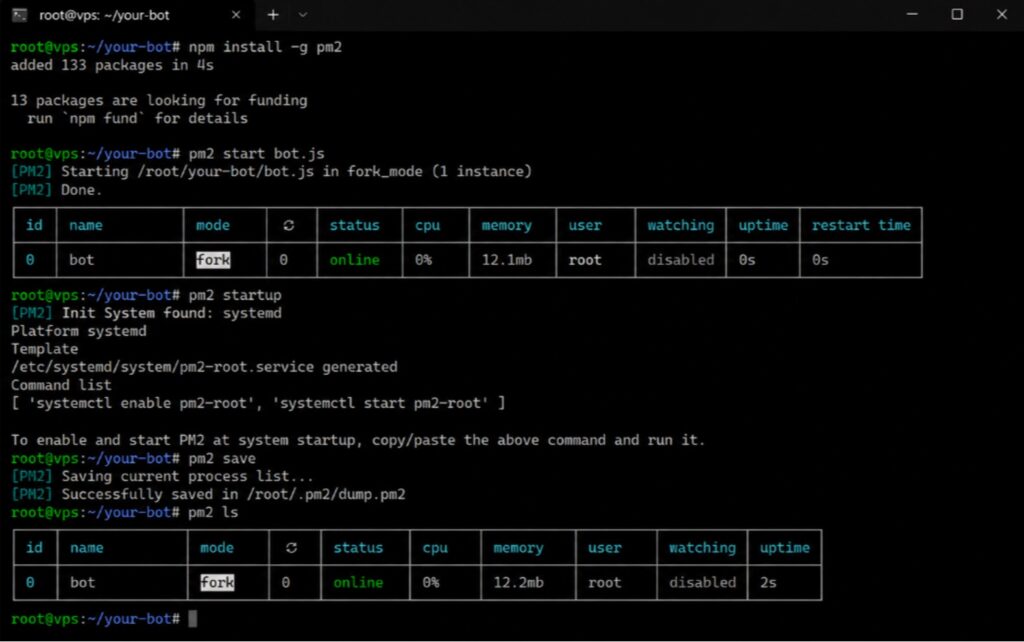Screen dimensions: 1024x642
Task: Click the '12.1mb' memory value
Action: [507, 260]
